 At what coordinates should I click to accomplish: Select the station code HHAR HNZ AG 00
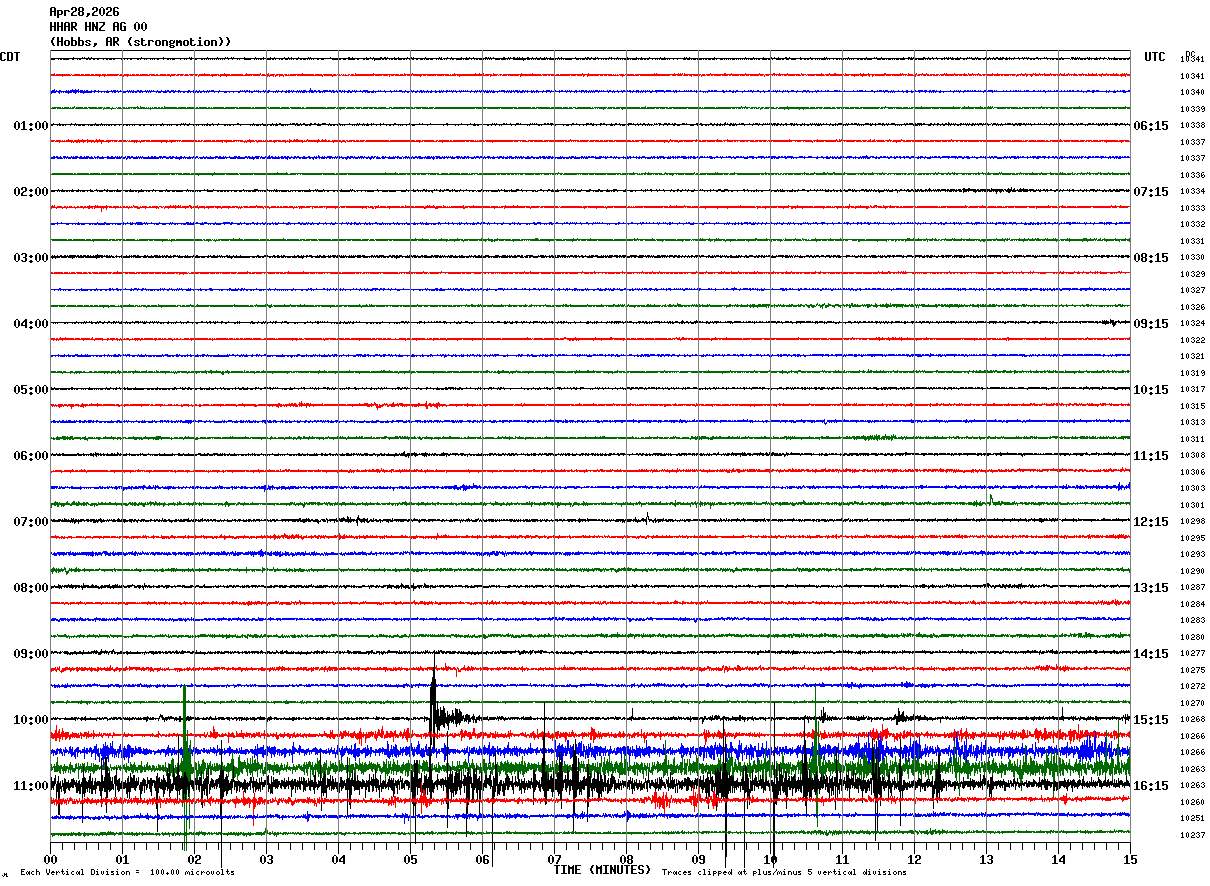98,27
